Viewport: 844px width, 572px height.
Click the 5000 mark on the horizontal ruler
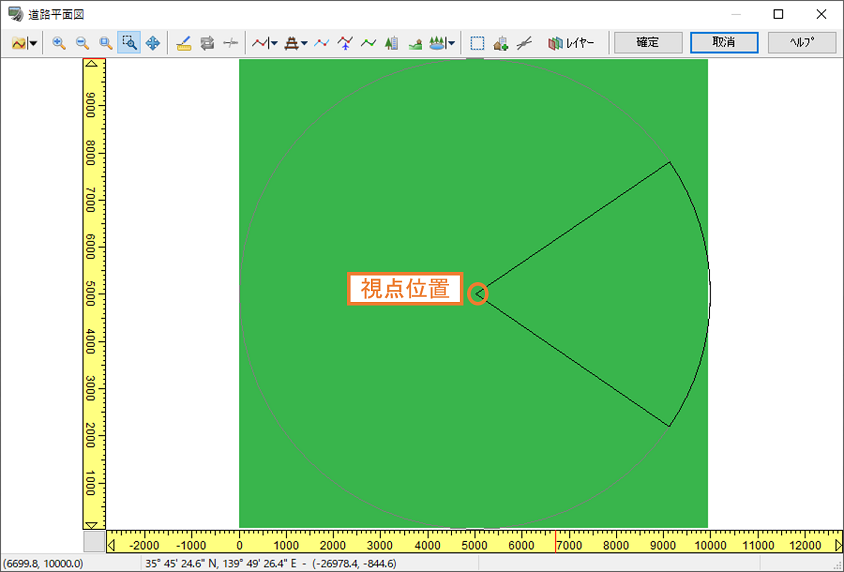[474, 546]
